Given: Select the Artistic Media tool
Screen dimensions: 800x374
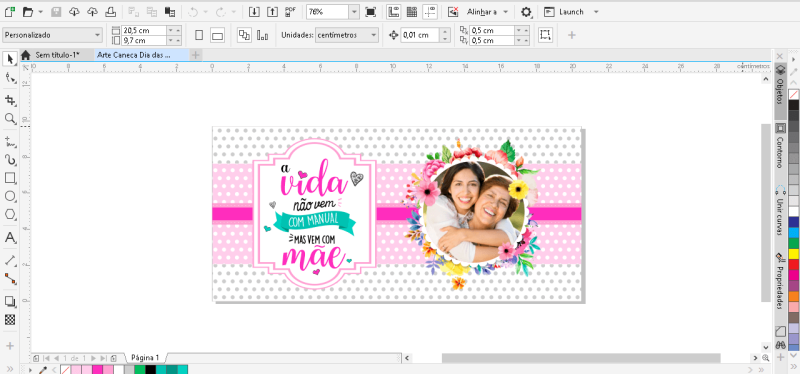Looking at the screenshot, I should coord(9,160).
